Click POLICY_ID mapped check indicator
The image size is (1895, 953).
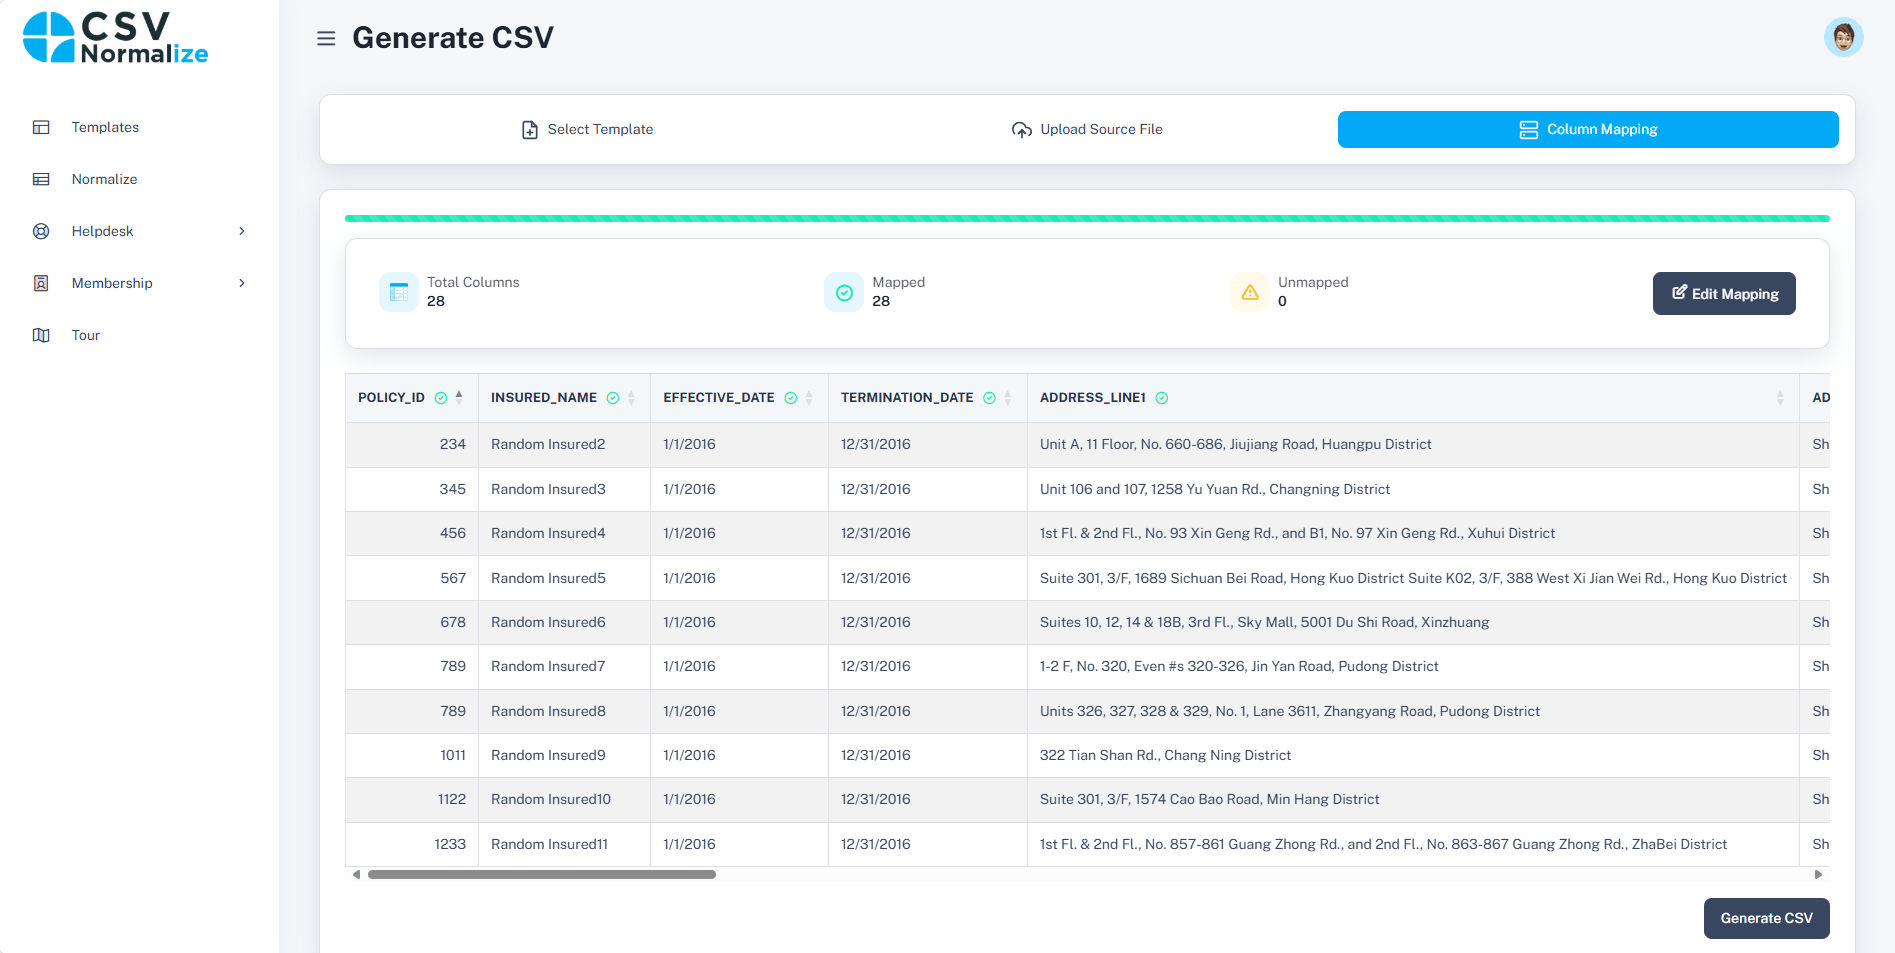[x=441, y=398]
